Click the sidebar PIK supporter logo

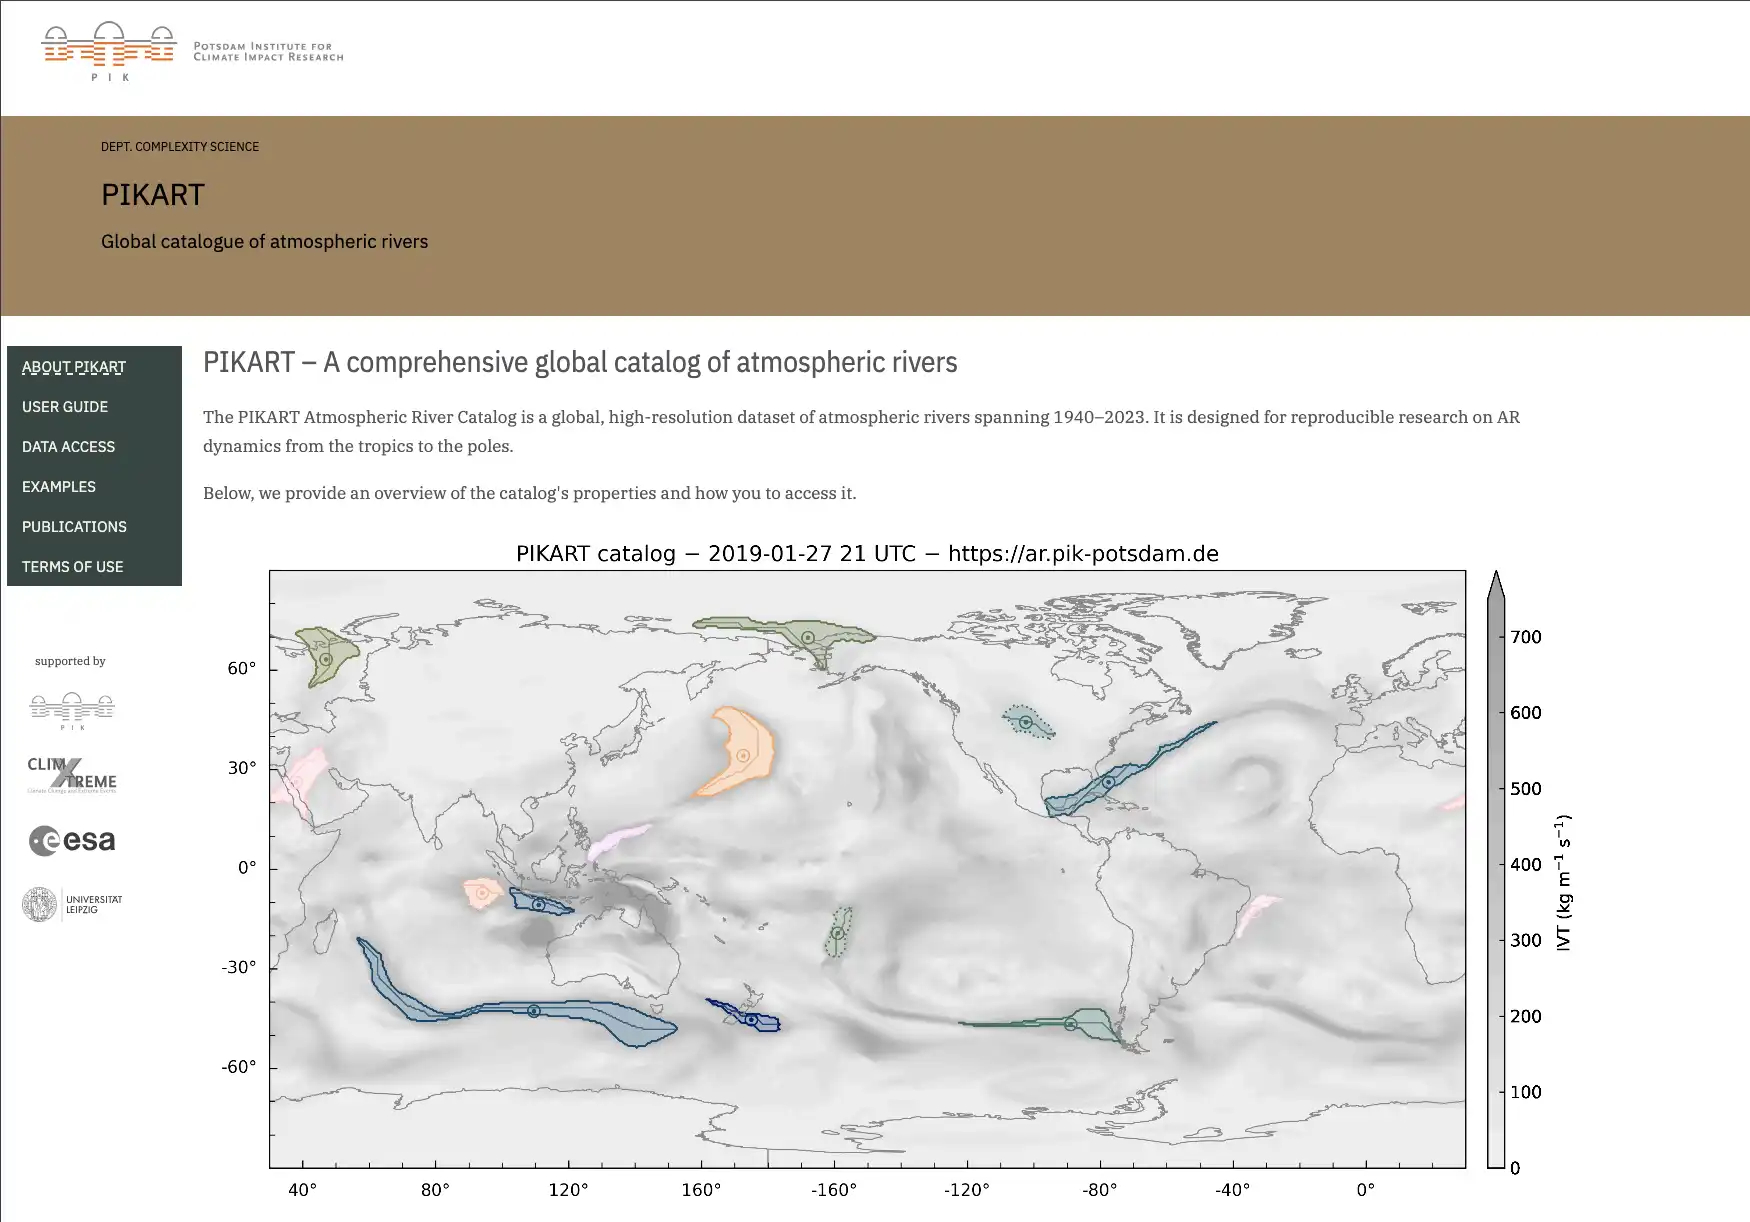tap(72, 710)
